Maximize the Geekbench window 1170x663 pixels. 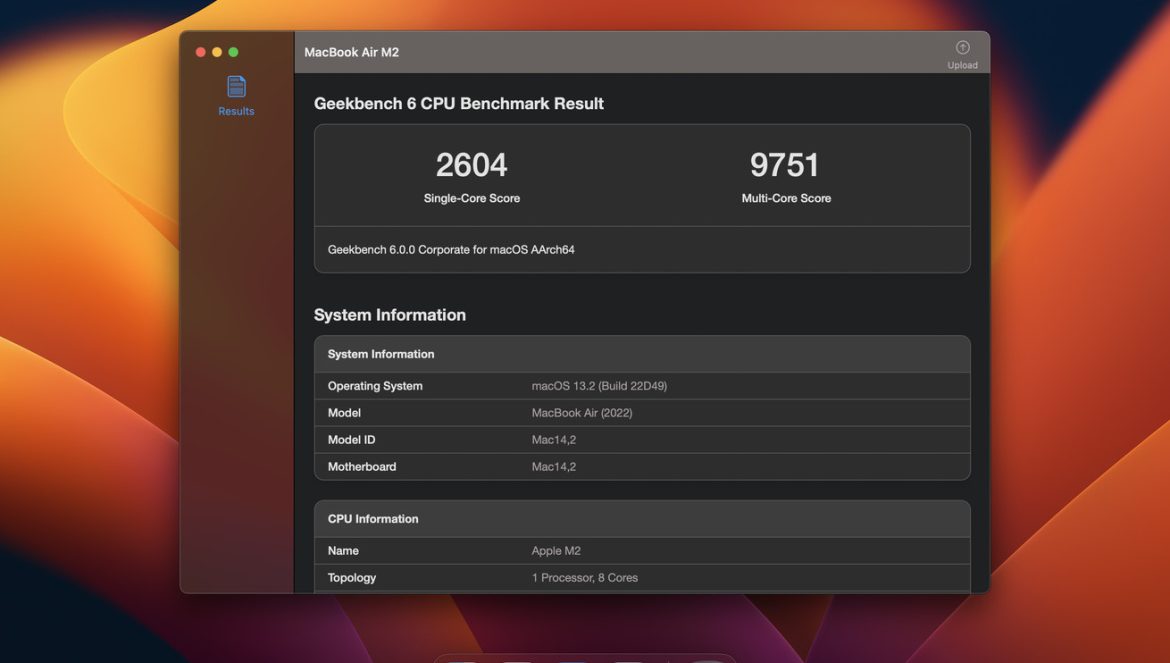coord(234,52)
